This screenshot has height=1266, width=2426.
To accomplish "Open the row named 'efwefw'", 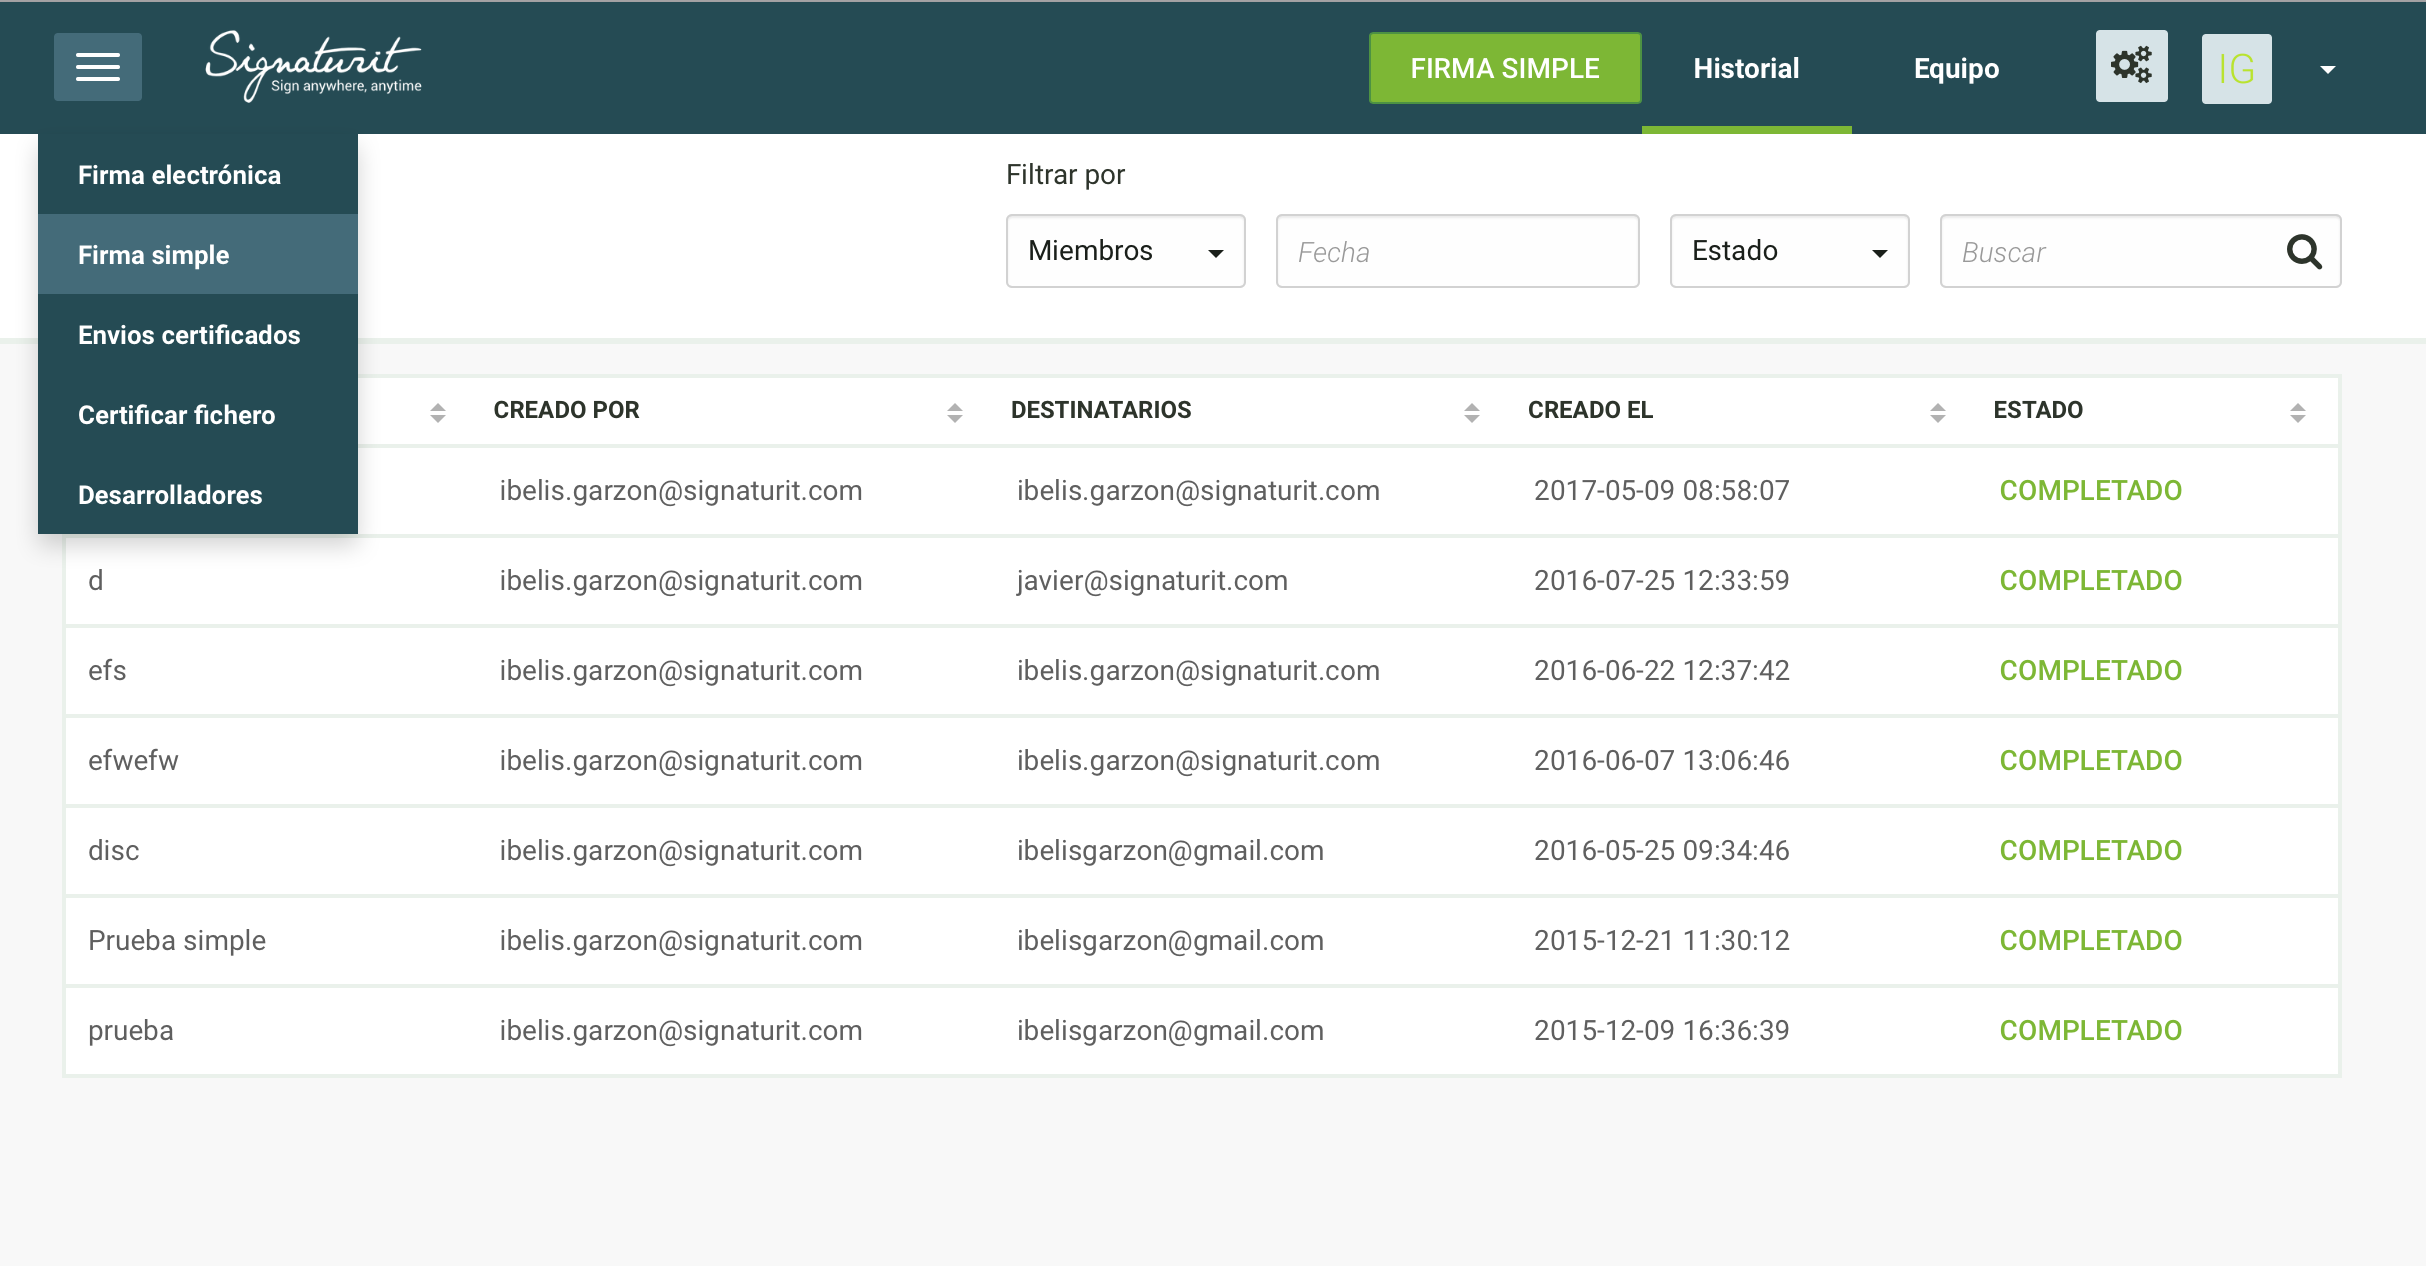I will (x=1202, y=761).
